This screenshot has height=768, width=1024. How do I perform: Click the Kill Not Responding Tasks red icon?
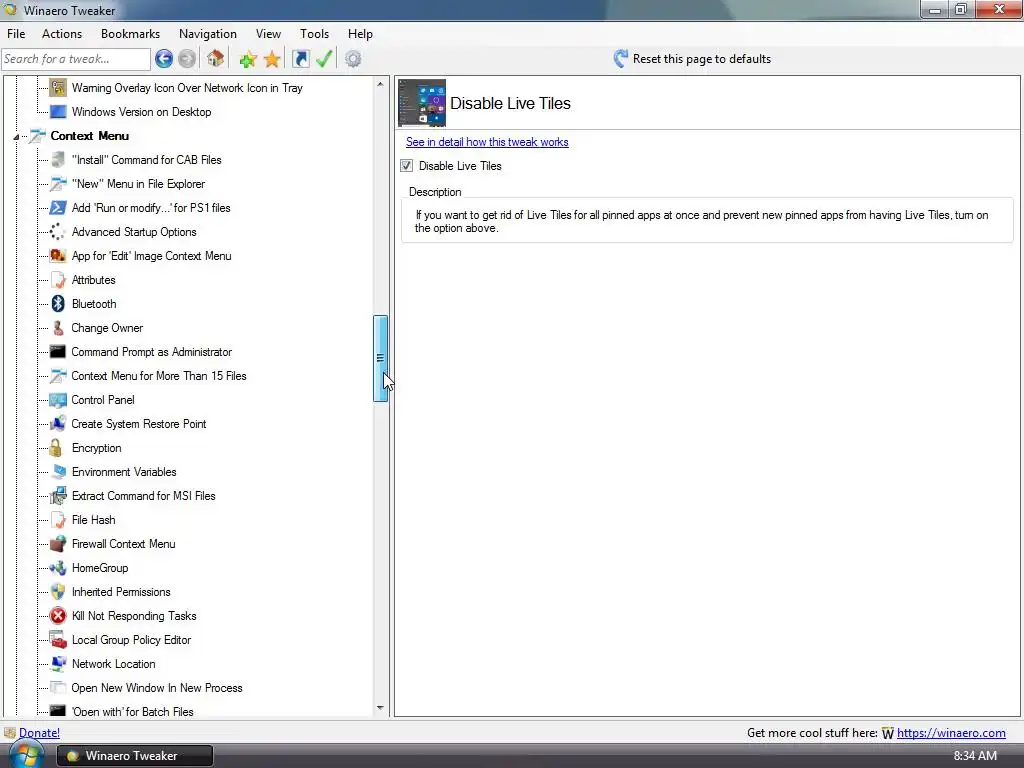pos(58,616)
